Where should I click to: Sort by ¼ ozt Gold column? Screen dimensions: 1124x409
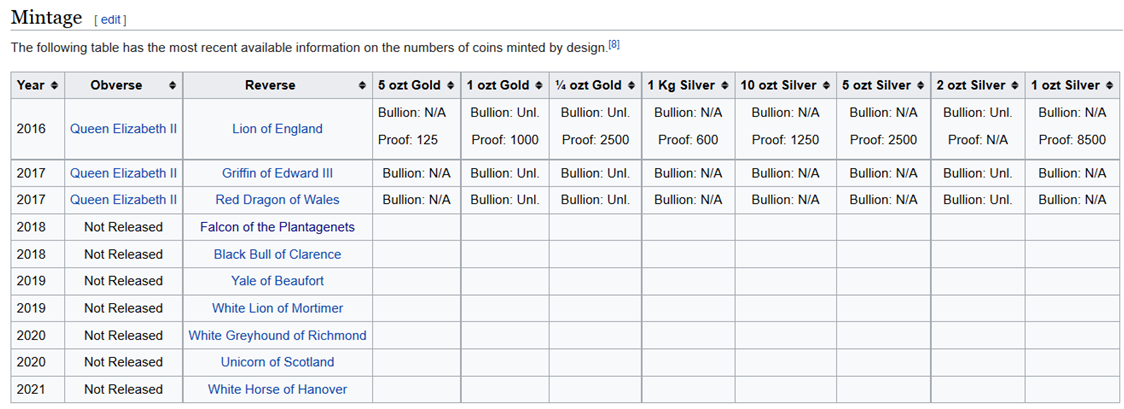[631, 86]
